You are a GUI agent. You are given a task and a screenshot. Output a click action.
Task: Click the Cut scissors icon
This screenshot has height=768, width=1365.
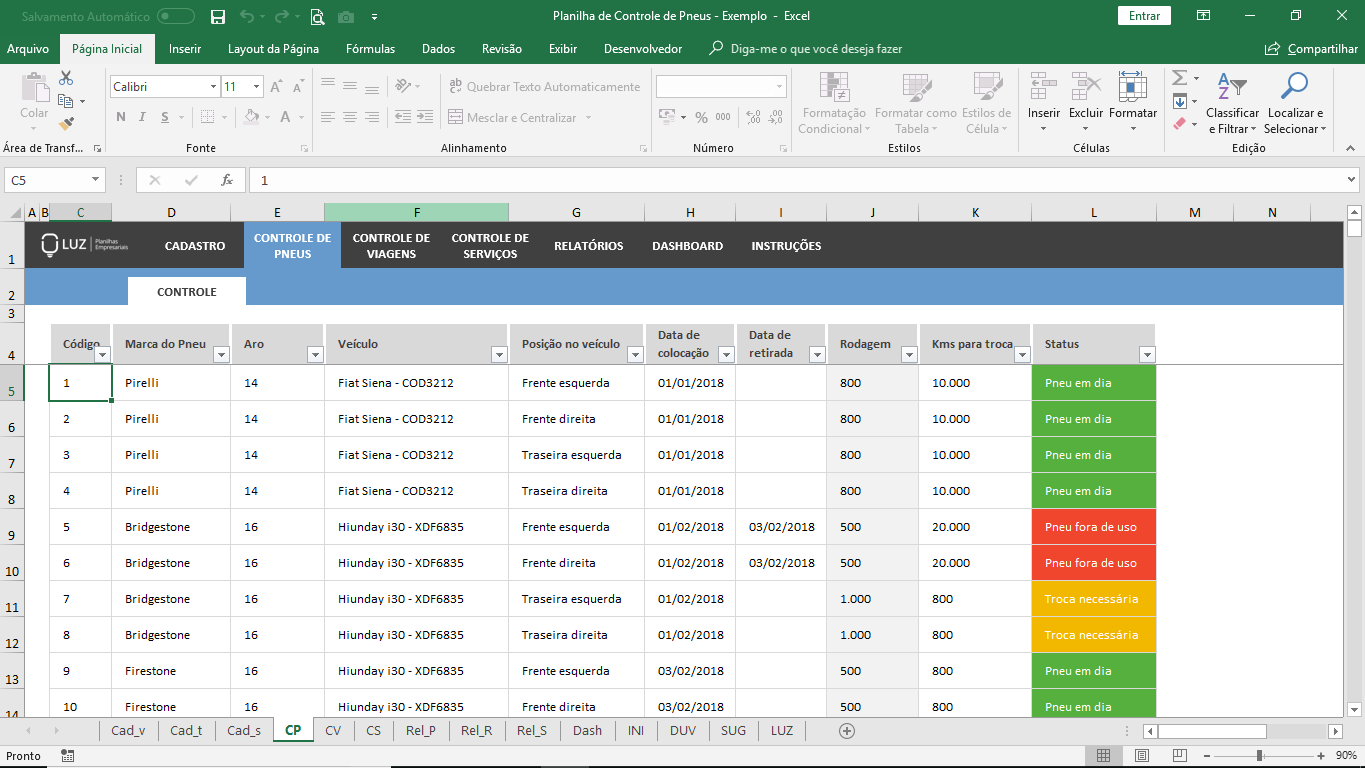point(66,78)
